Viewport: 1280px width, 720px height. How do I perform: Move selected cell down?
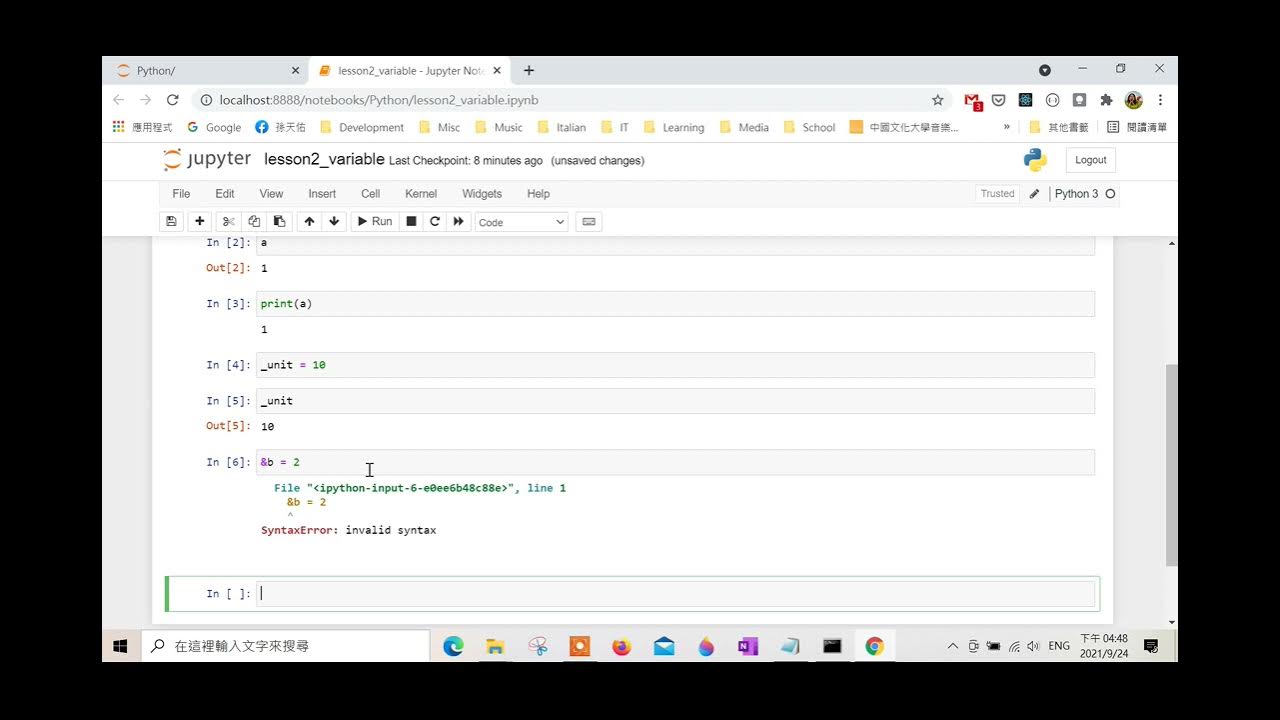pyautogui.click(x=334, y=221)
